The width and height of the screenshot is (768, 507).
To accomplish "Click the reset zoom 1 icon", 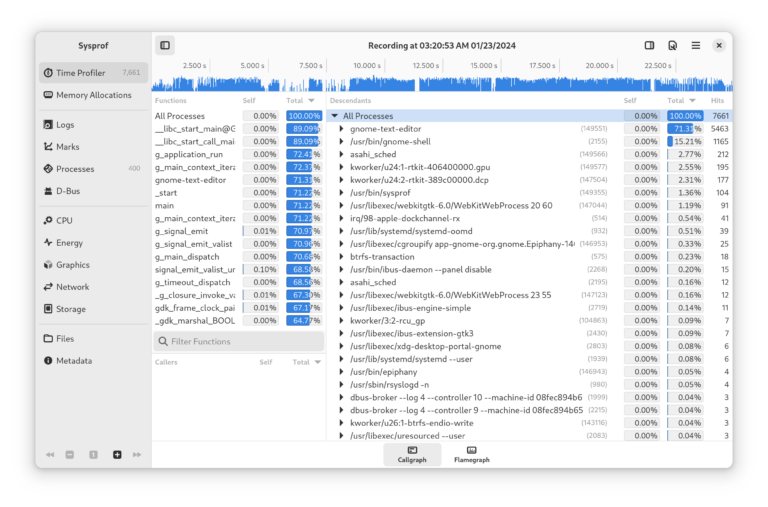I will tap(93, 455).
